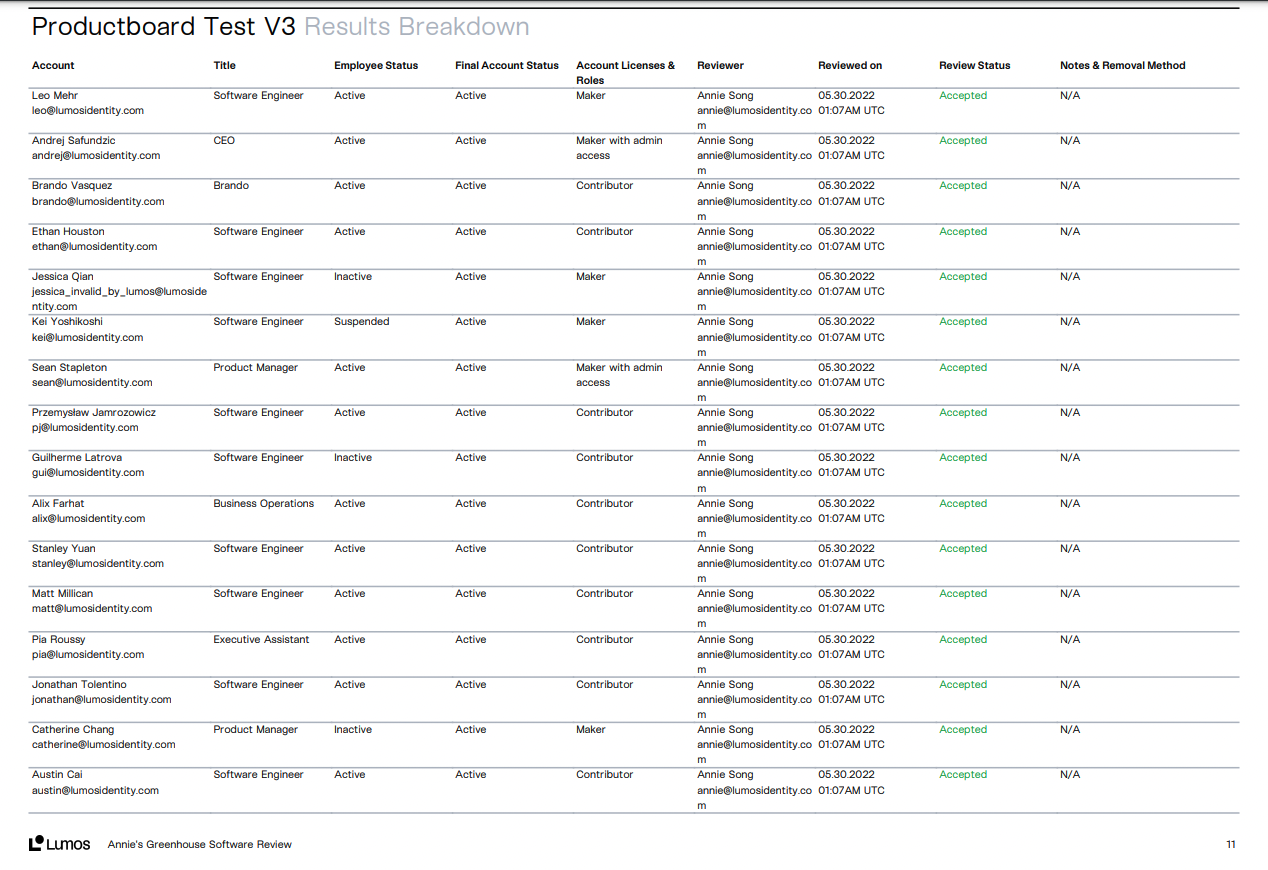Click "N/A" in Austin Cai's row
The width and height of the screenshot is (1268, 870).
click(1070, 775)
